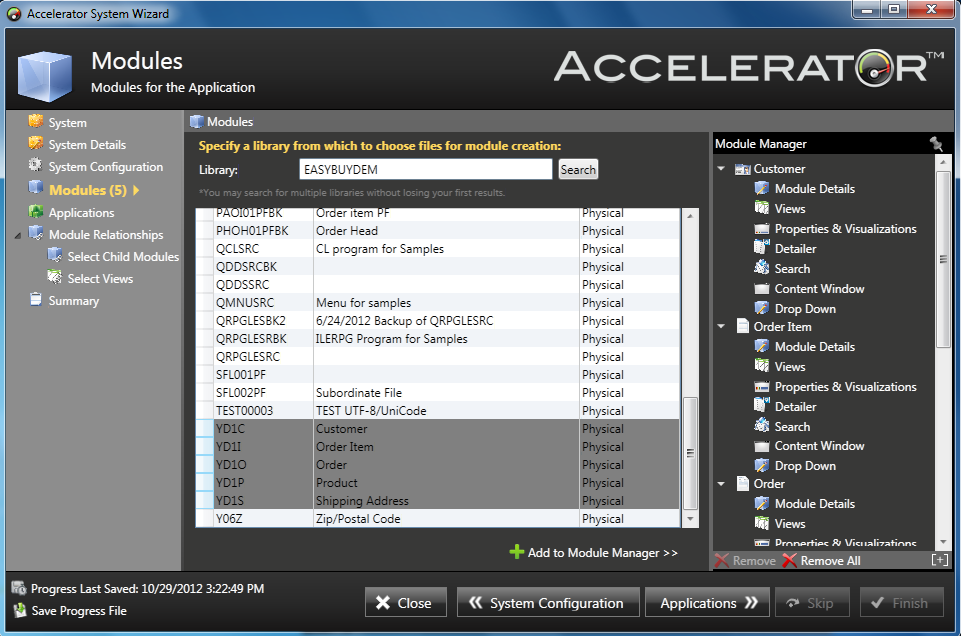This screenshot has width=961, height=636.
Task: Click the Module Details icon under Customer
Action: tap(762, 188)
